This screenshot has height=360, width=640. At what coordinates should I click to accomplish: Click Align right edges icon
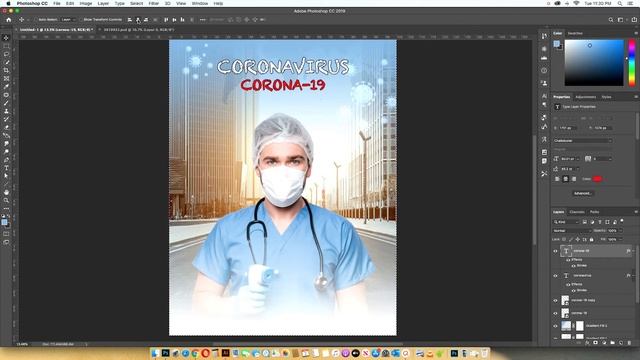[146, 20]
